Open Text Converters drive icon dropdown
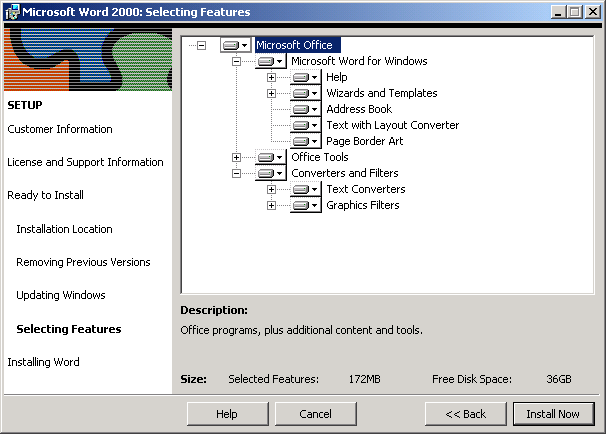Image resolution: width=606 pixels, height=434 pixels. pyautogui.click(x=306, y=189)
